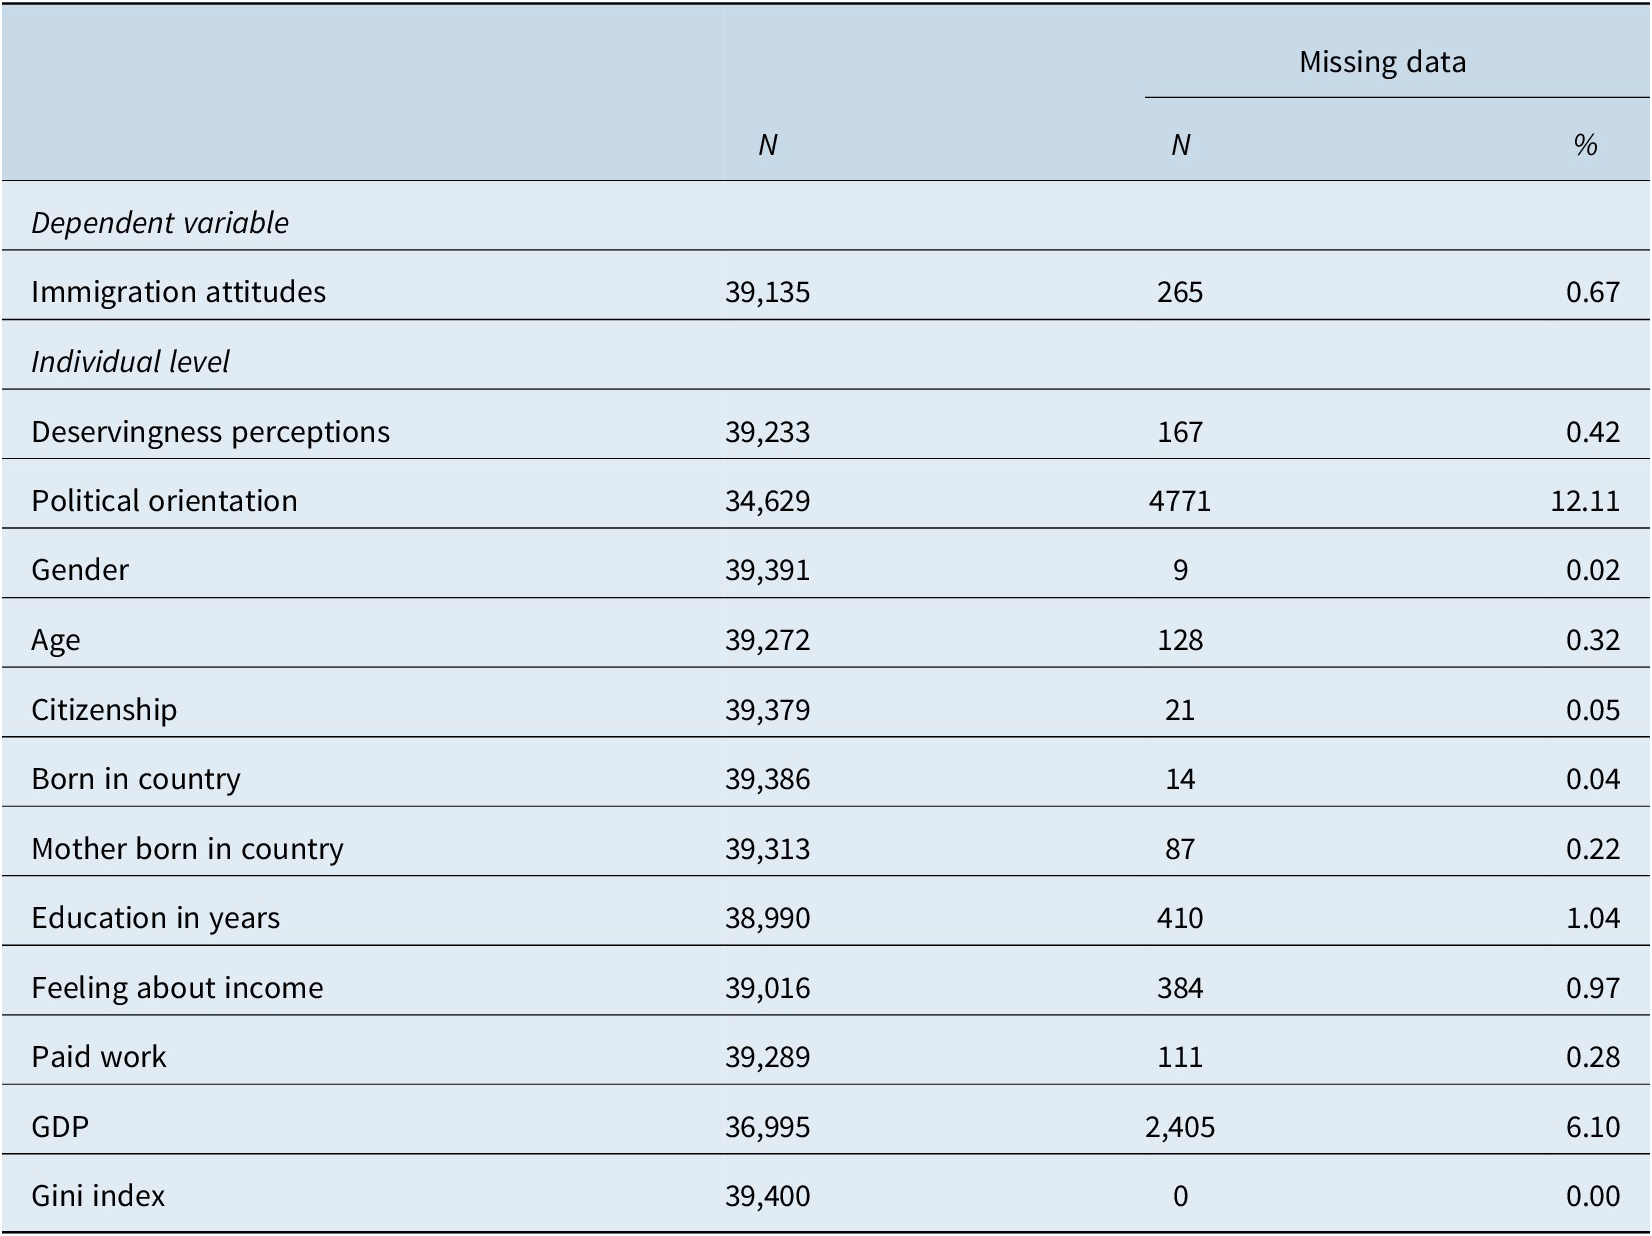Click the Paid work row label
The image size is (1652, 1236).
tap(98, 1056)
